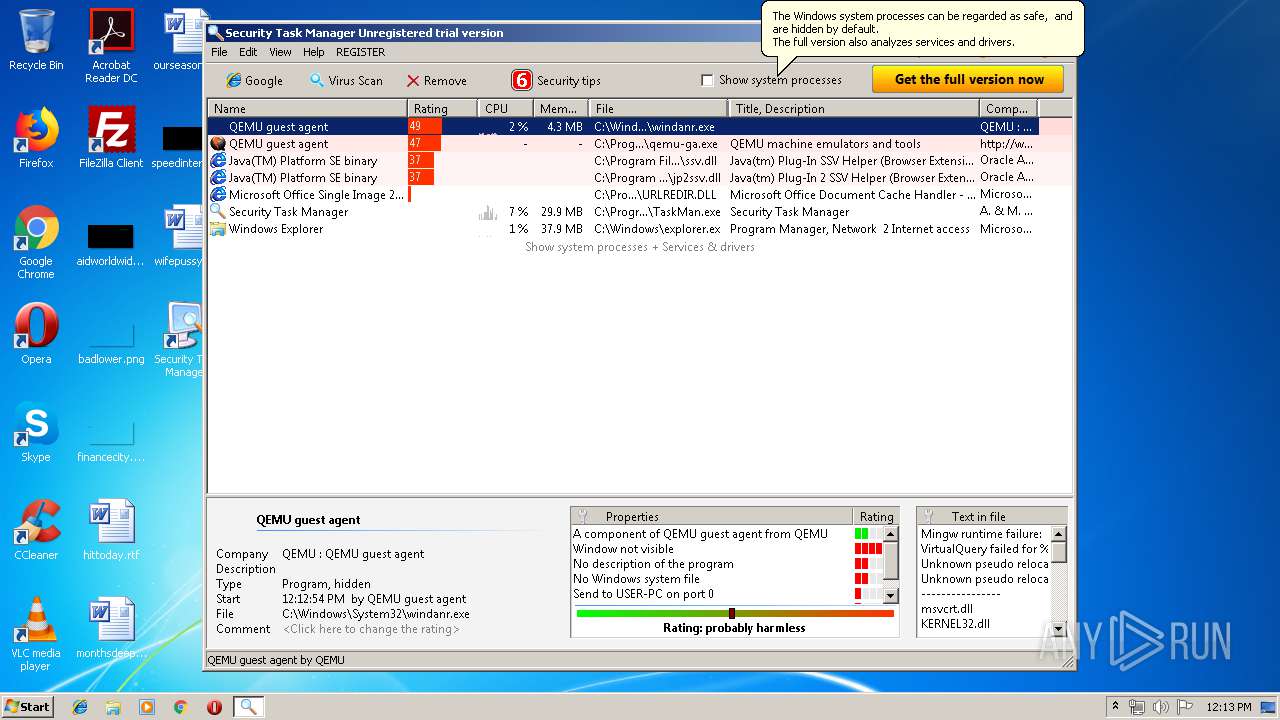Viewport: 1280px width, 720px height.
Task: Click Windows Explorer process icon
Action: (x=217, y=229)
